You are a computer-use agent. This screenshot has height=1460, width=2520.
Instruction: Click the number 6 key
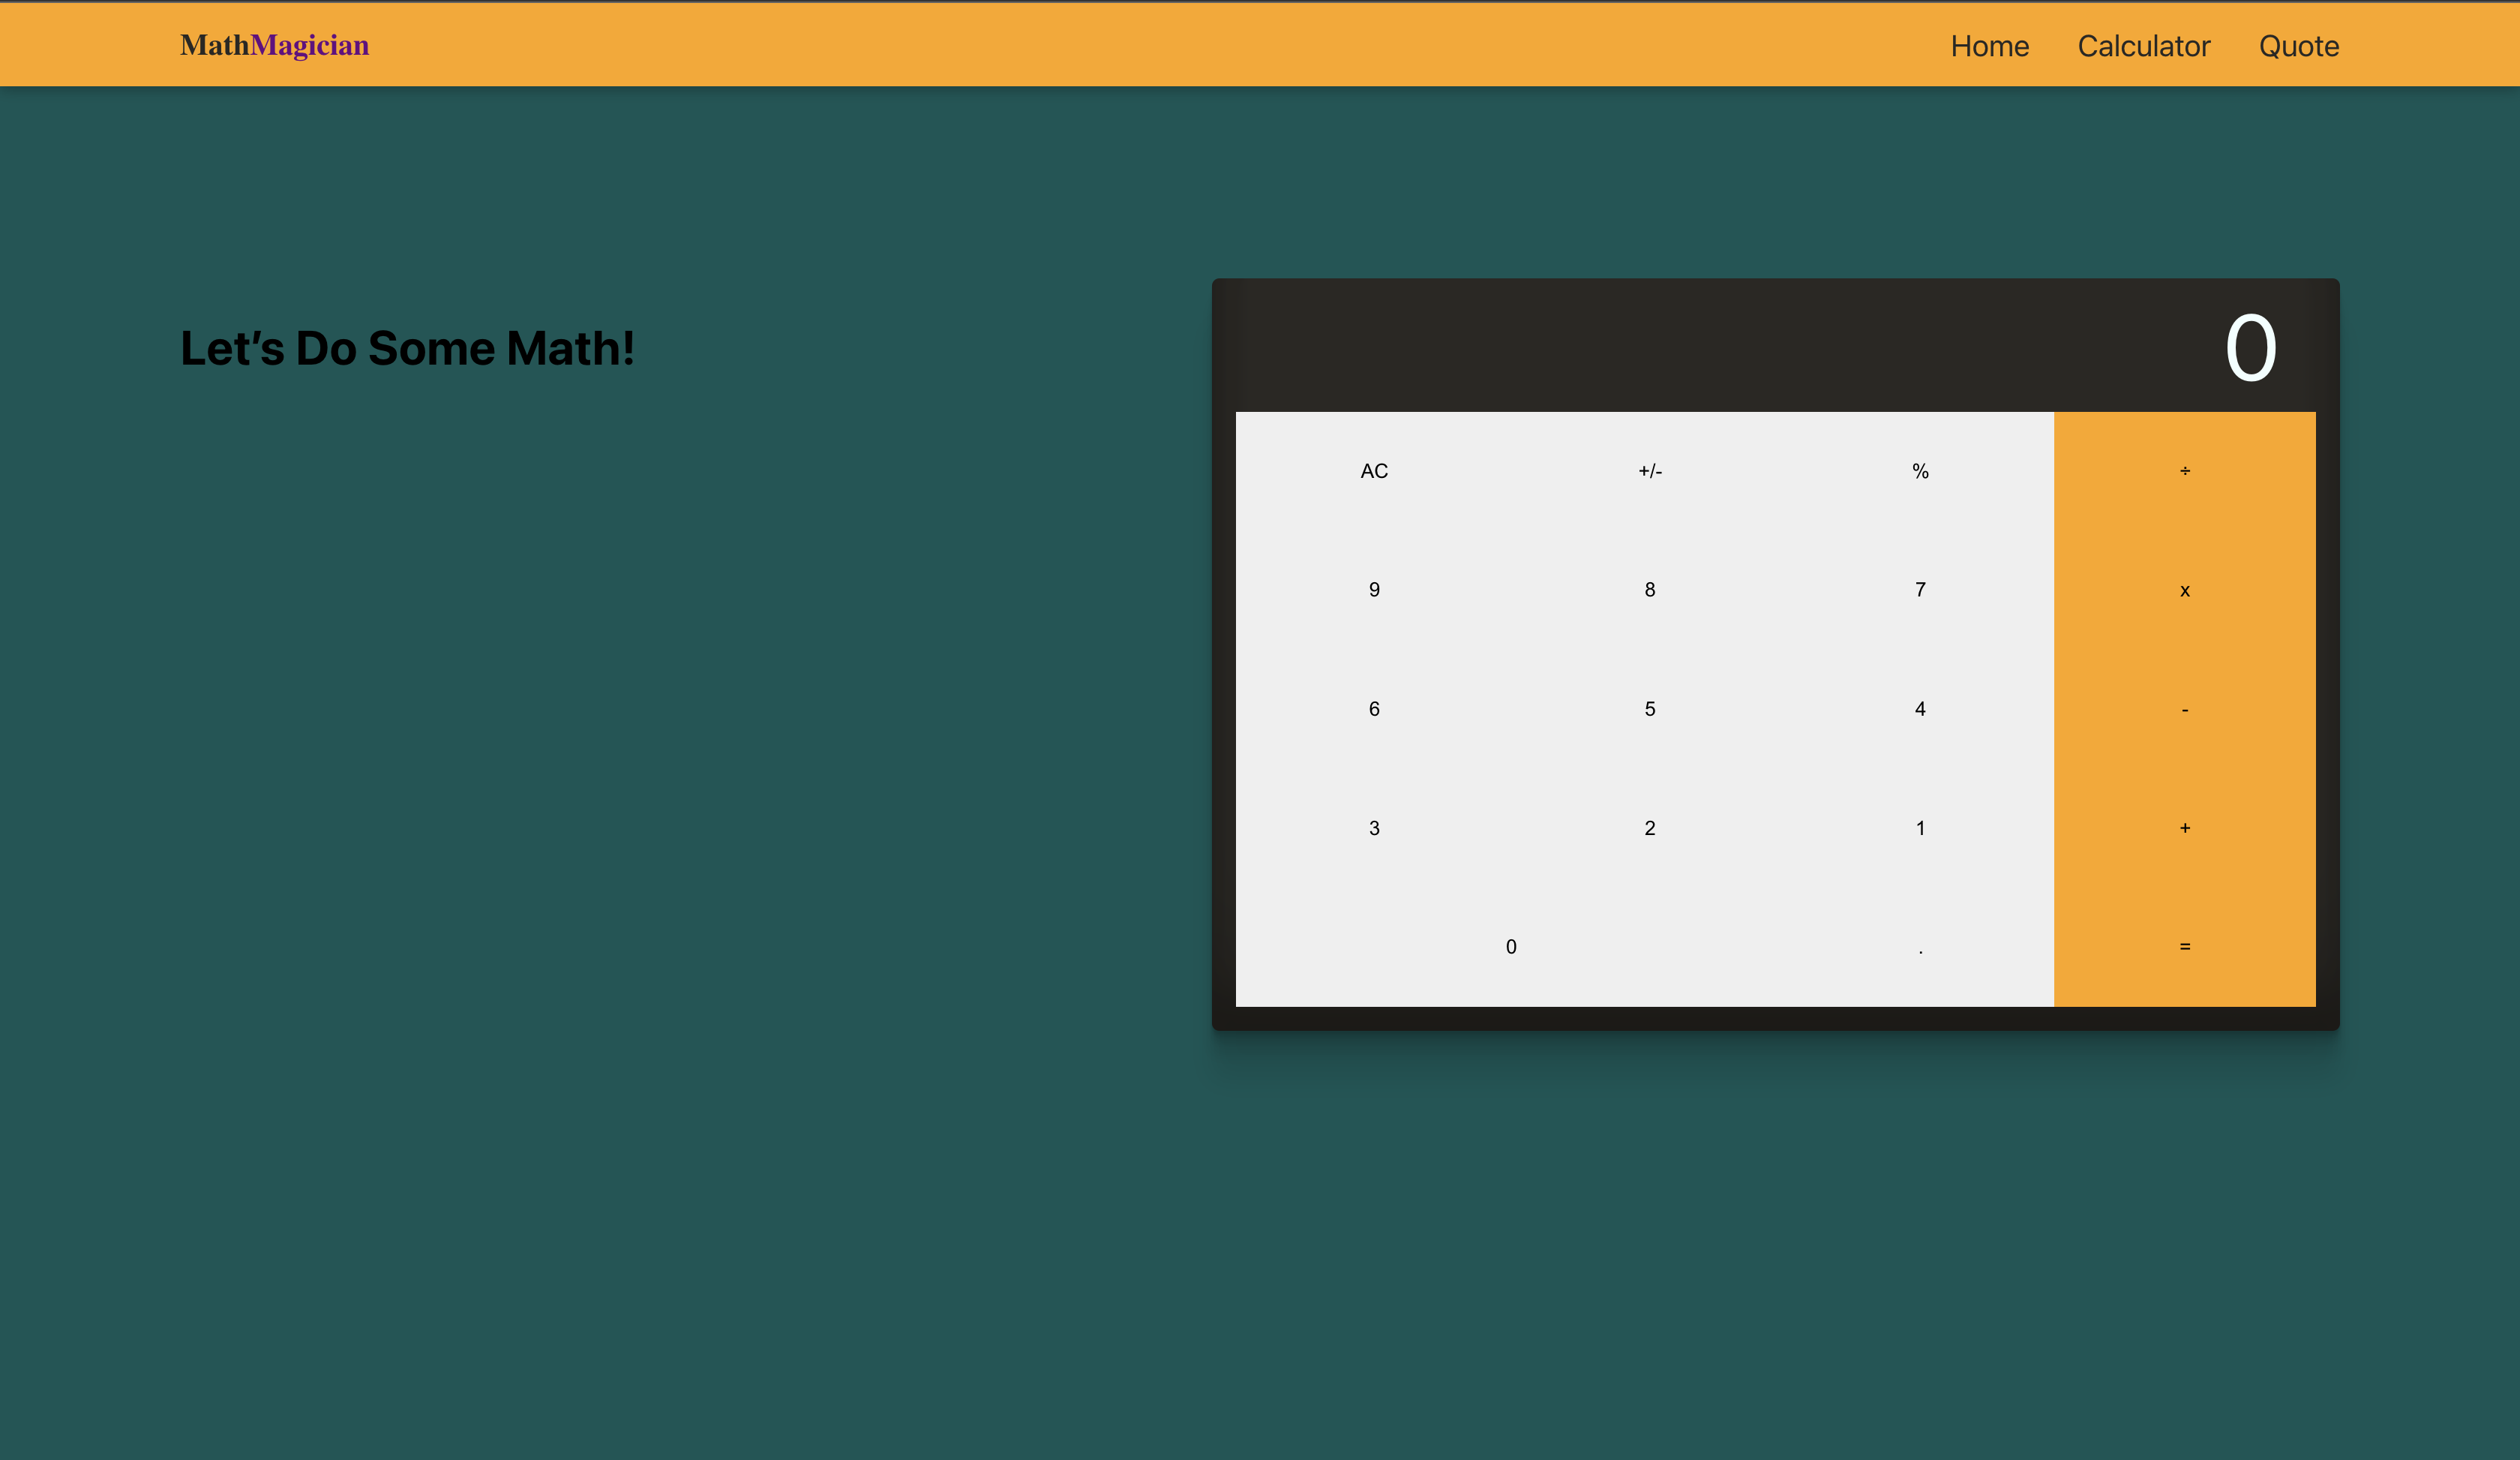click(1374, 708)
